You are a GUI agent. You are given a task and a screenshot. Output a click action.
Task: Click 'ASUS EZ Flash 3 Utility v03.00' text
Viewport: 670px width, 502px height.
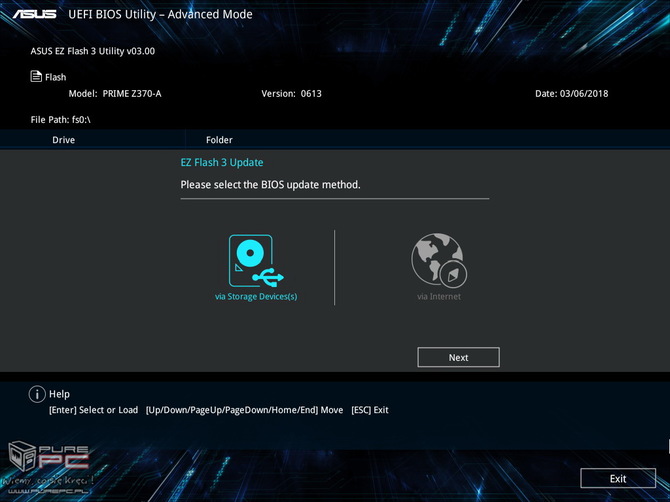93,51
